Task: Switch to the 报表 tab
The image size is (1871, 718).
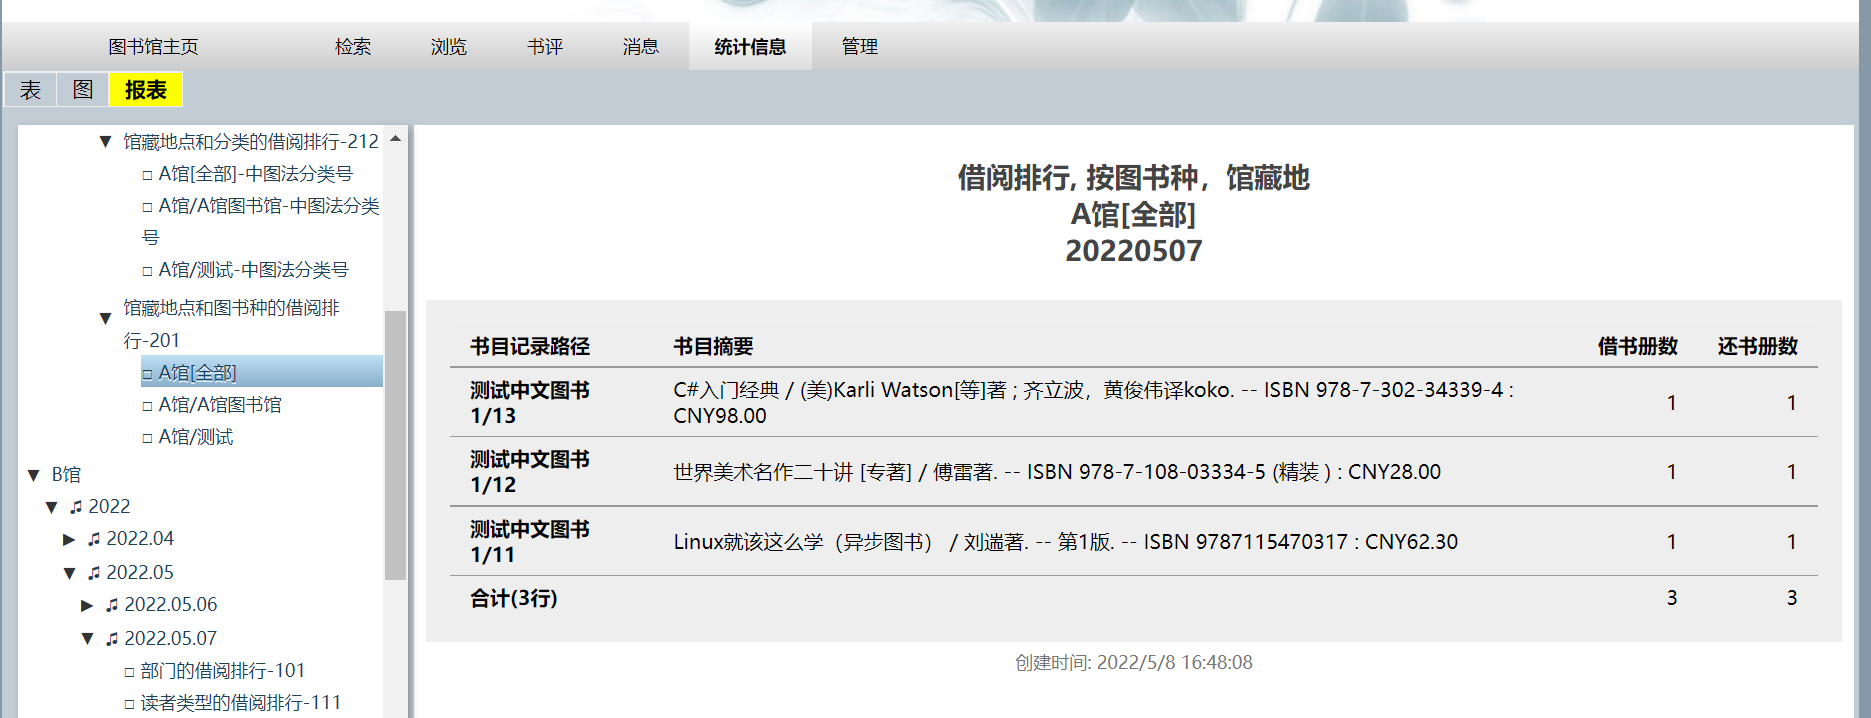Action: pyautogui.click(x=146, y=90)
